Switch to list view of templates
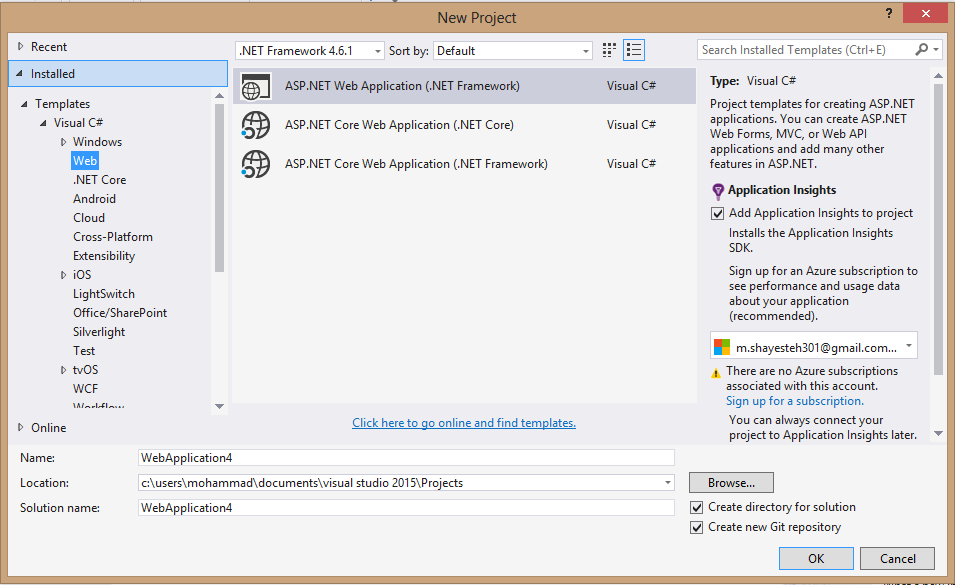Viewport: 955px width, 585px height. [x=633, y=50]
